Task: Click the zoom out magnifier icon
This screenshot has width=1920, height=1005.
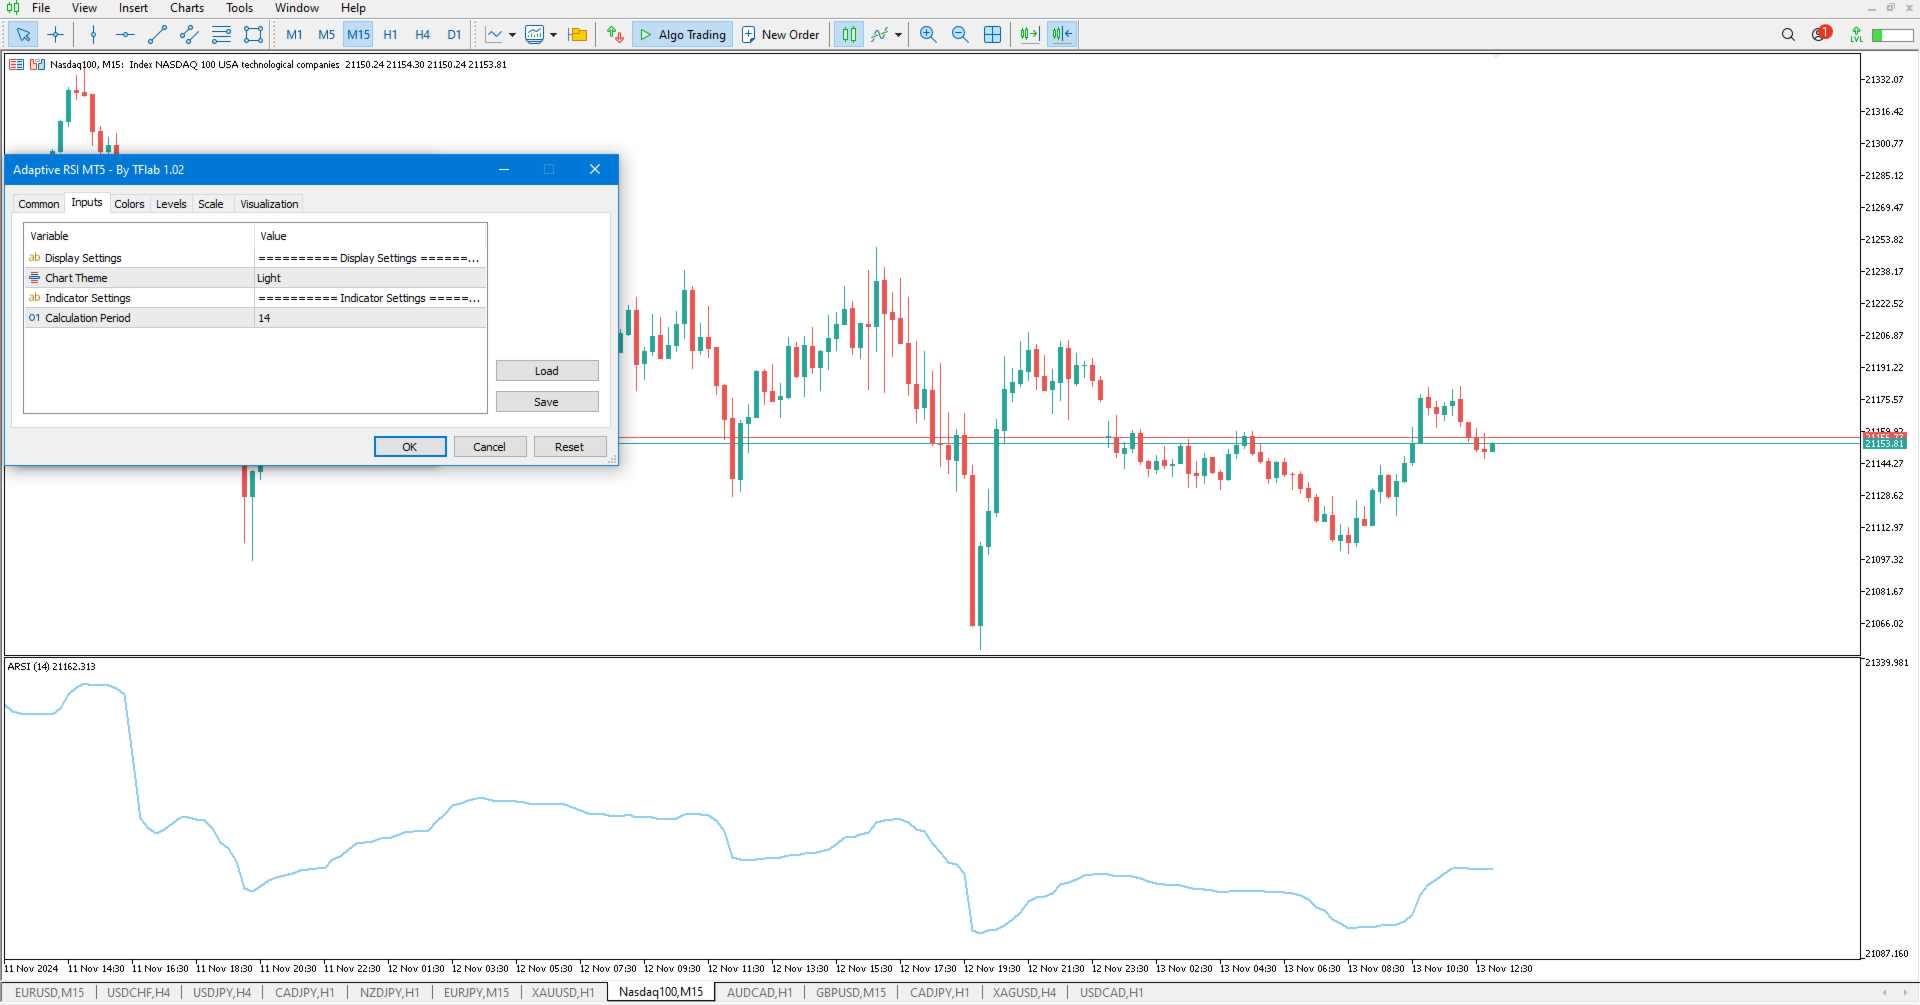Action: pyautogui.click(x=960, y=34)
